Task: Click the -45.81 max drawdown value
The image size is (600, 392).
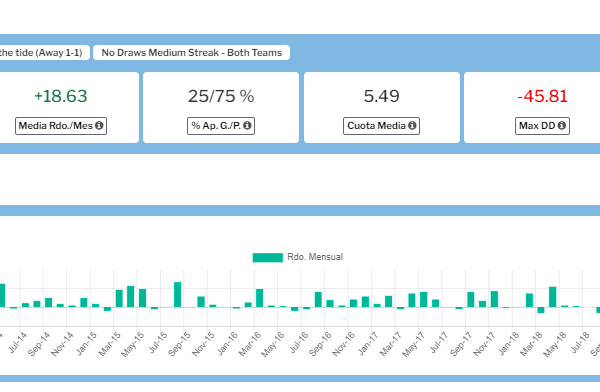Action: [x=542, y=96]
